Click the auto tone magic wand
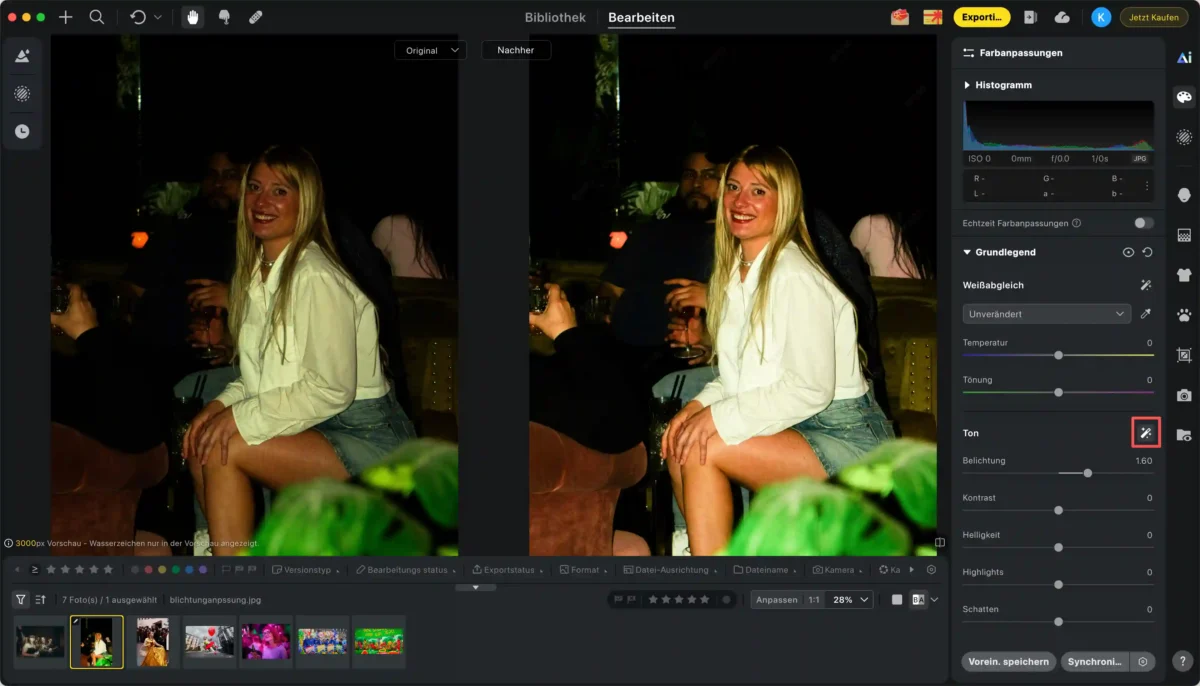Screen dimensions: 1200x686 (1146, 433)
